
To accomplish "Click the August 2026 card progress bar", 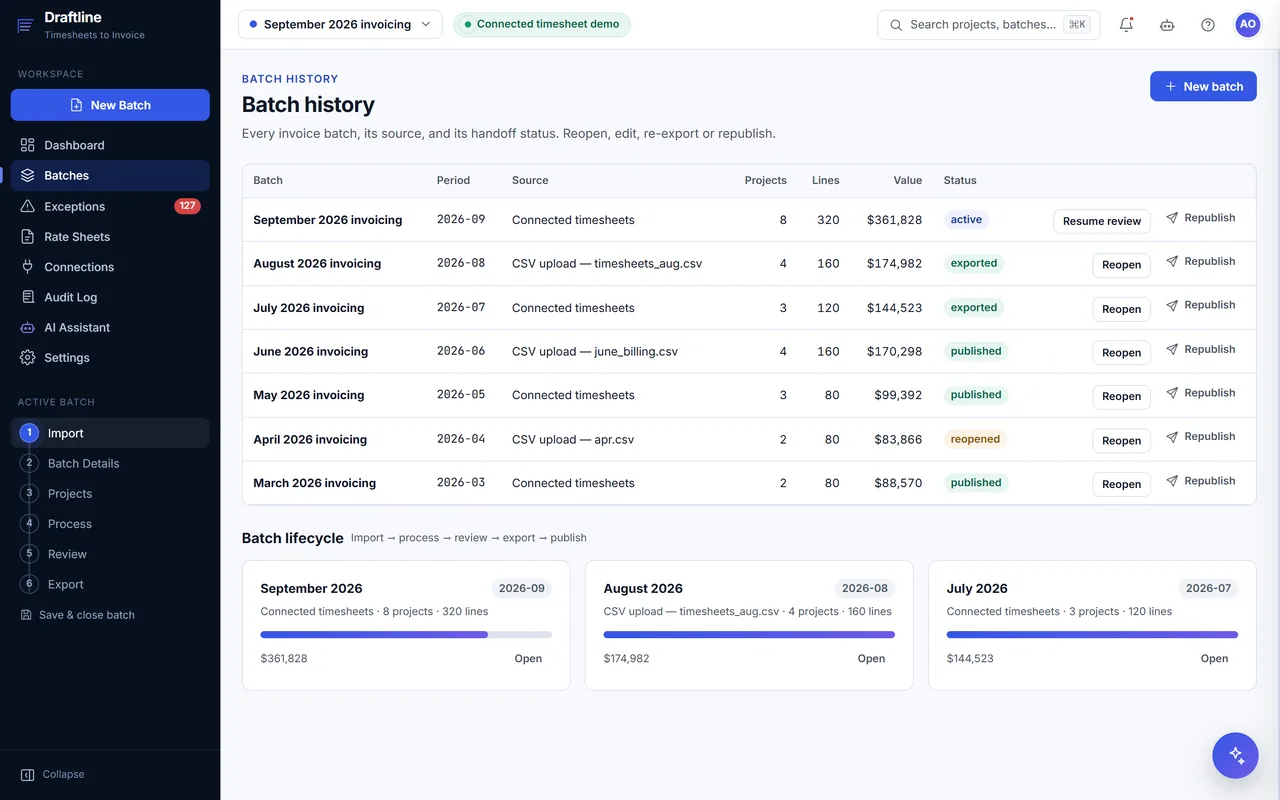I will click(749, 634).
